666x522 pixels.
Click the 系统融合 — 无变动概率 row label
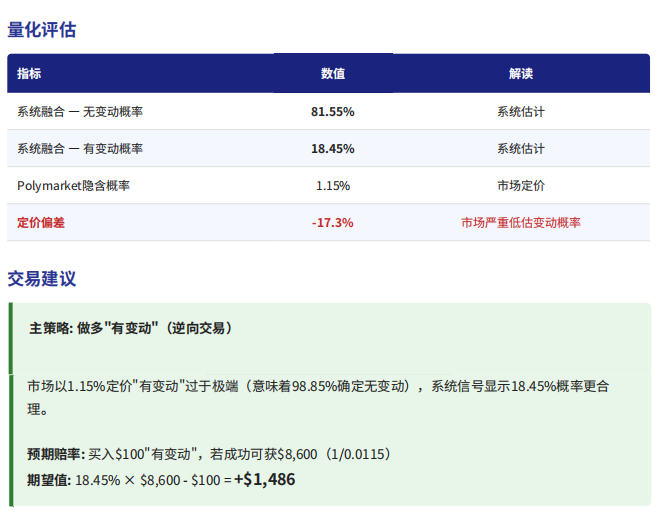pos(80,111)
